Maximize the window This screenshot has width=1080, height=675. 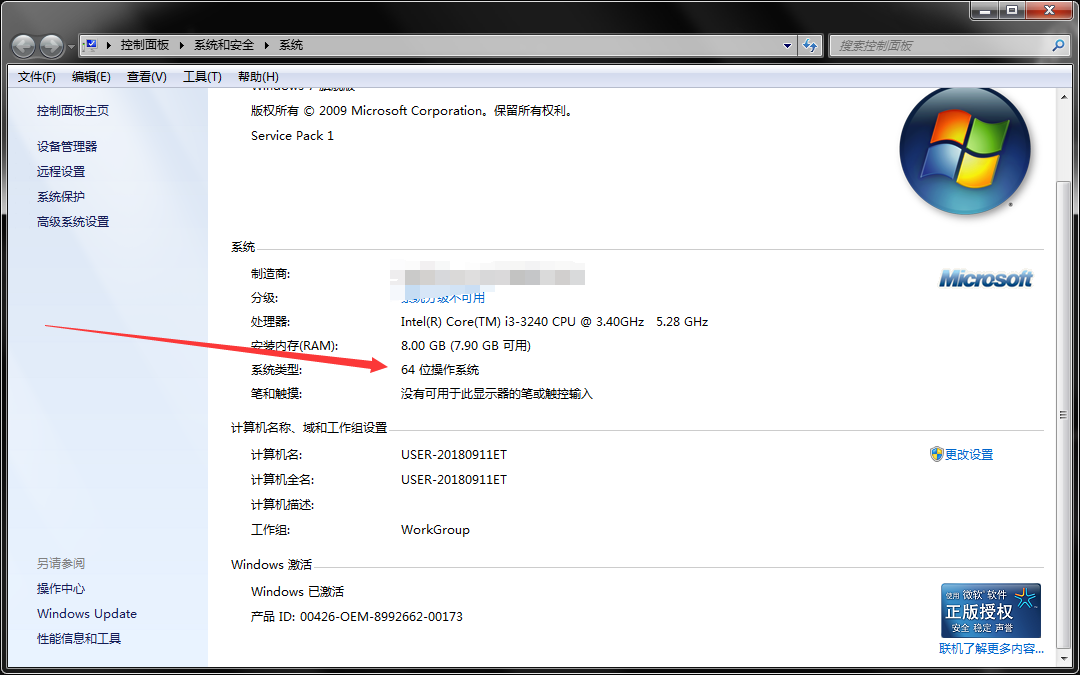click(1012, 9)
